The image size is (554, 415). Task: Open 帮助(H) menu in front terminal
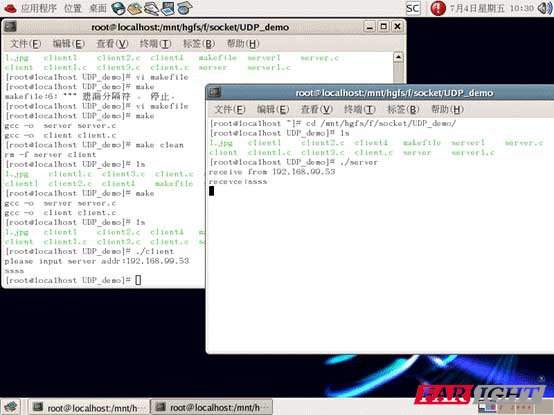pyautogui.click(x=447, y=109)
